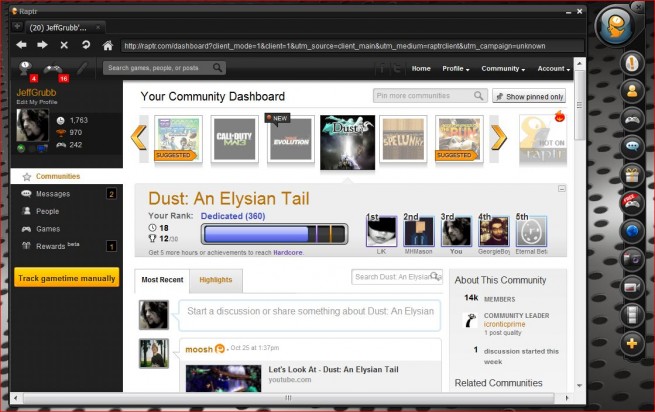
Task: Click the Raptr mascot logo orb
Action: 616,26
